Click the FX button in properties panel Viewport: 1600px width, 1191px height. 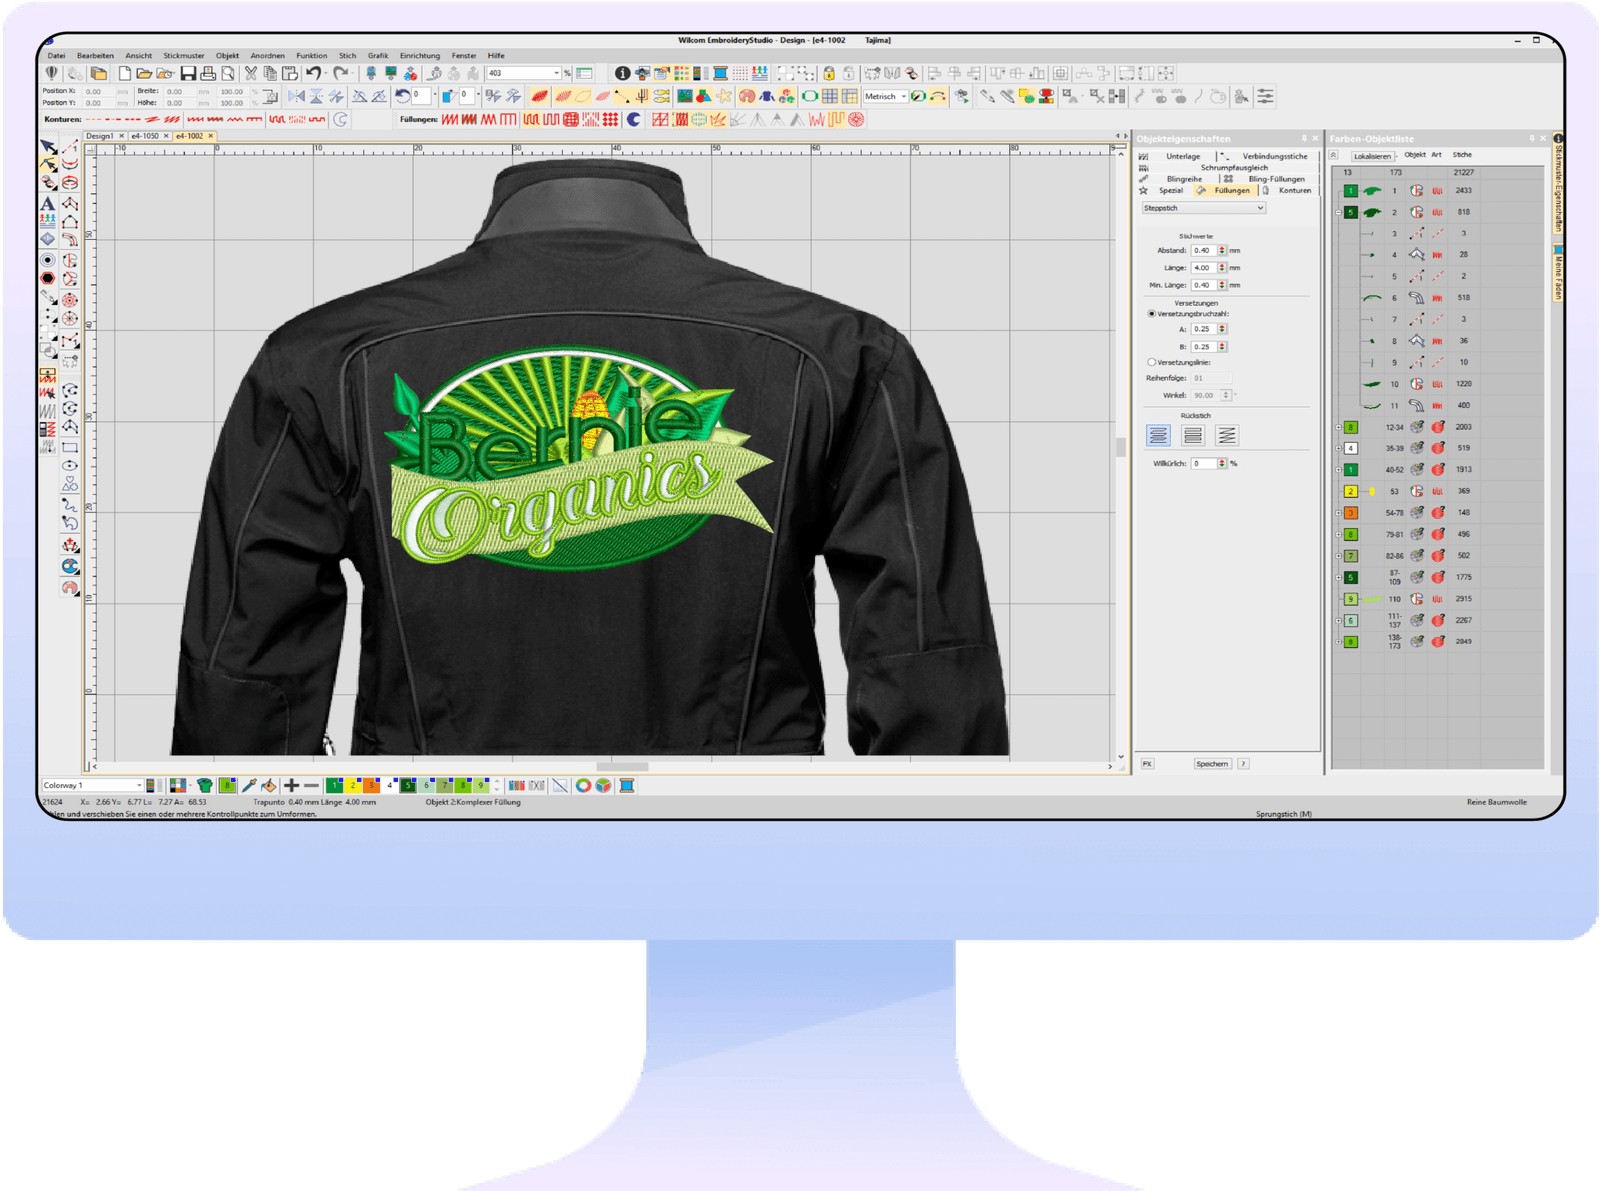pyautogui.click(x=1147, y=763)
